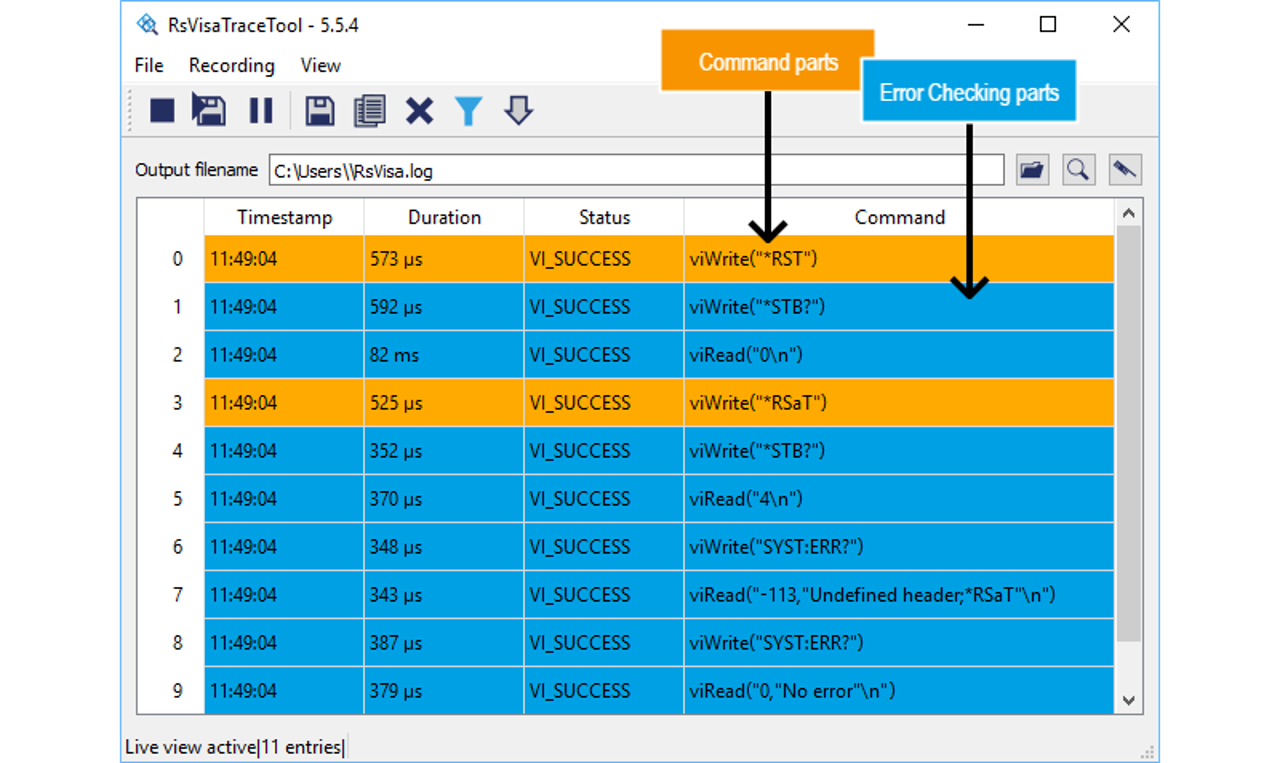
Task: Select the 573 µs duration cell
Action: [x=444, y=259]
